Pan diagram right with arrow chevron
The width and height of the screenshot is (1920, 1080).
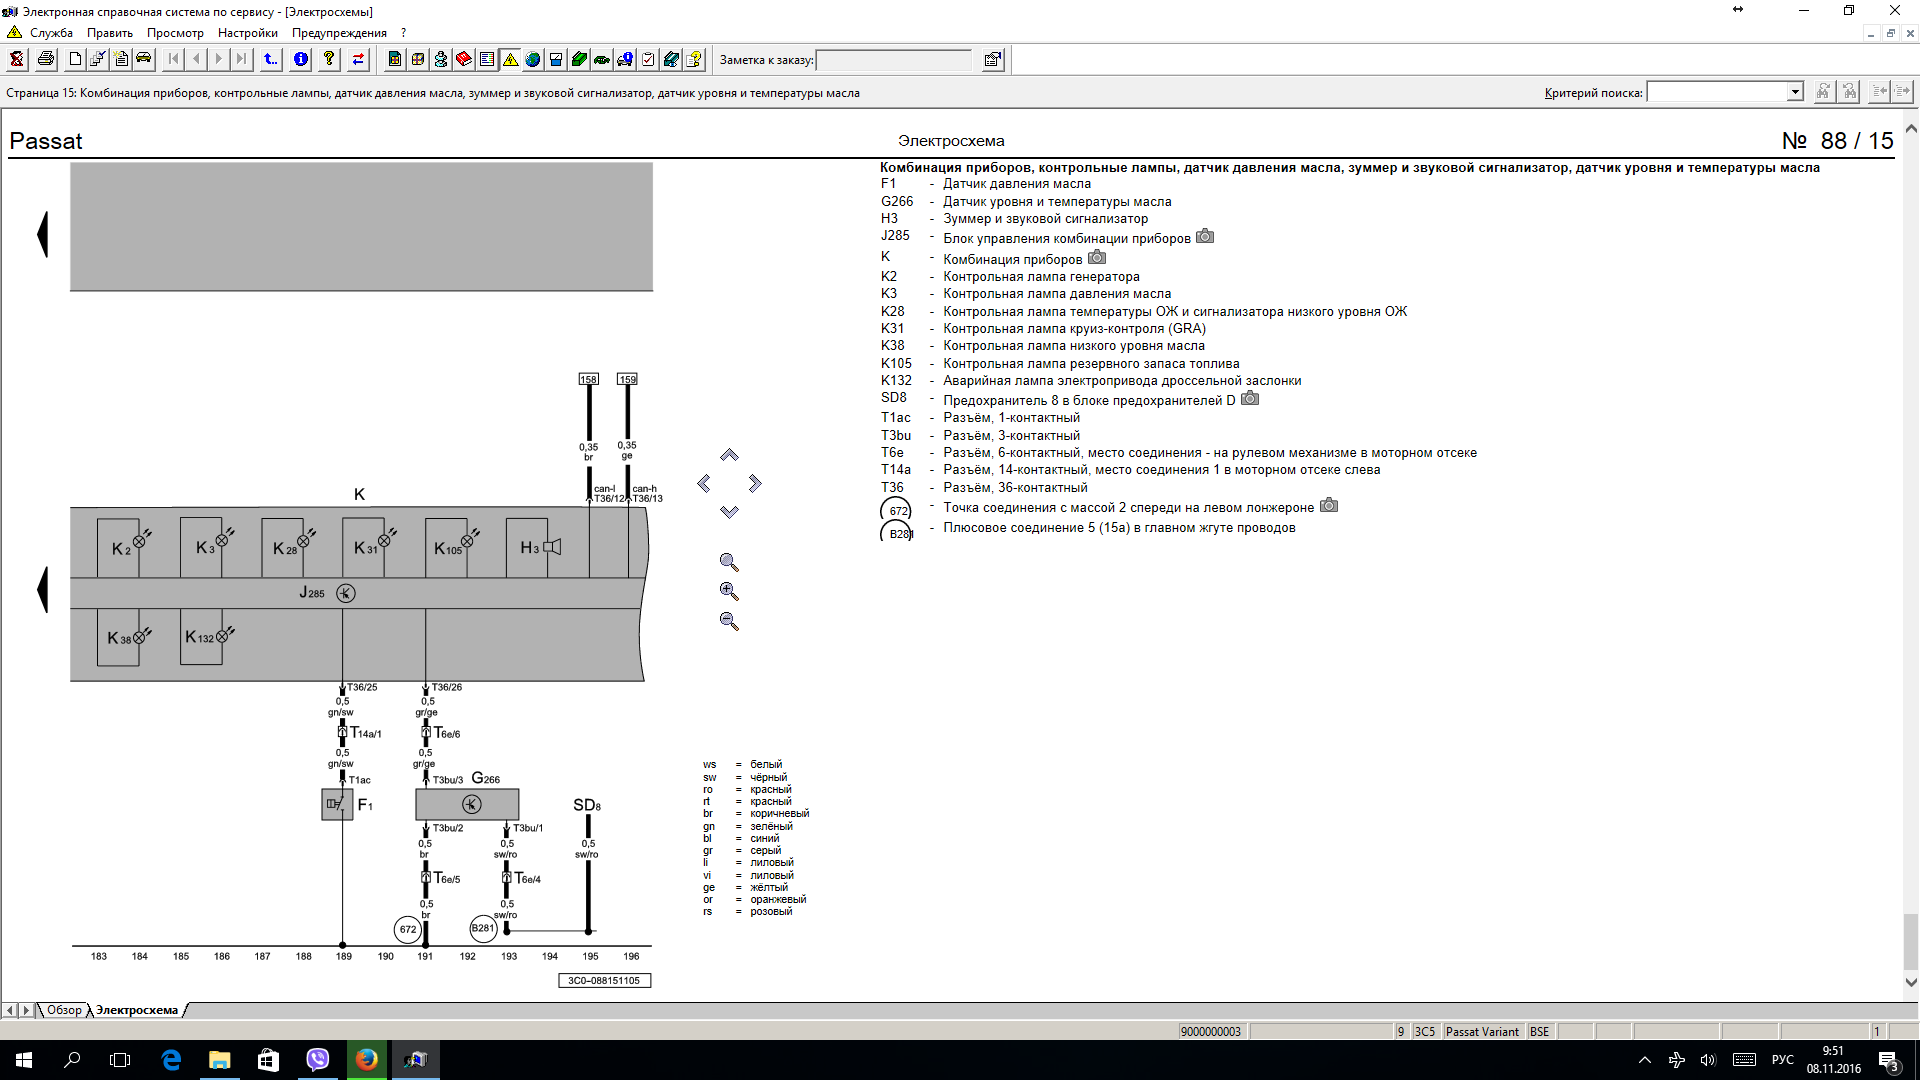(x=755, y=483)
